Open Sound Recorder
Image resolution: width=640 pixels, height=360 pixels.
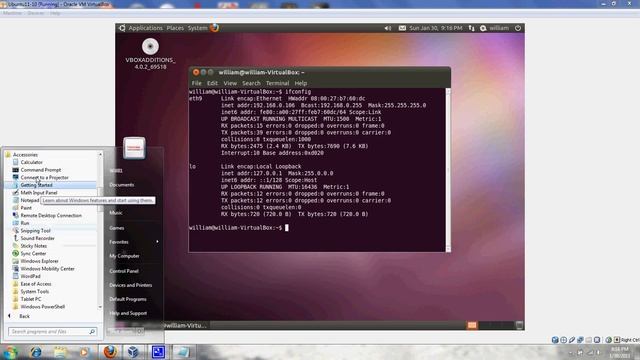point(37,238)
